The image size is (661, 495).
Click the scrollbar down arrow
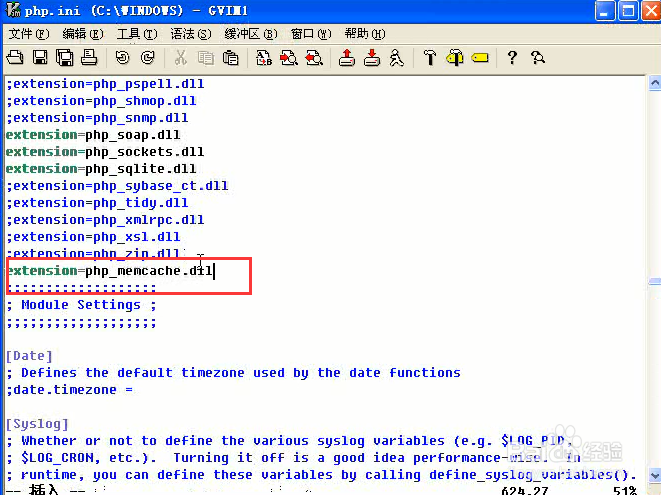point(655,474)
